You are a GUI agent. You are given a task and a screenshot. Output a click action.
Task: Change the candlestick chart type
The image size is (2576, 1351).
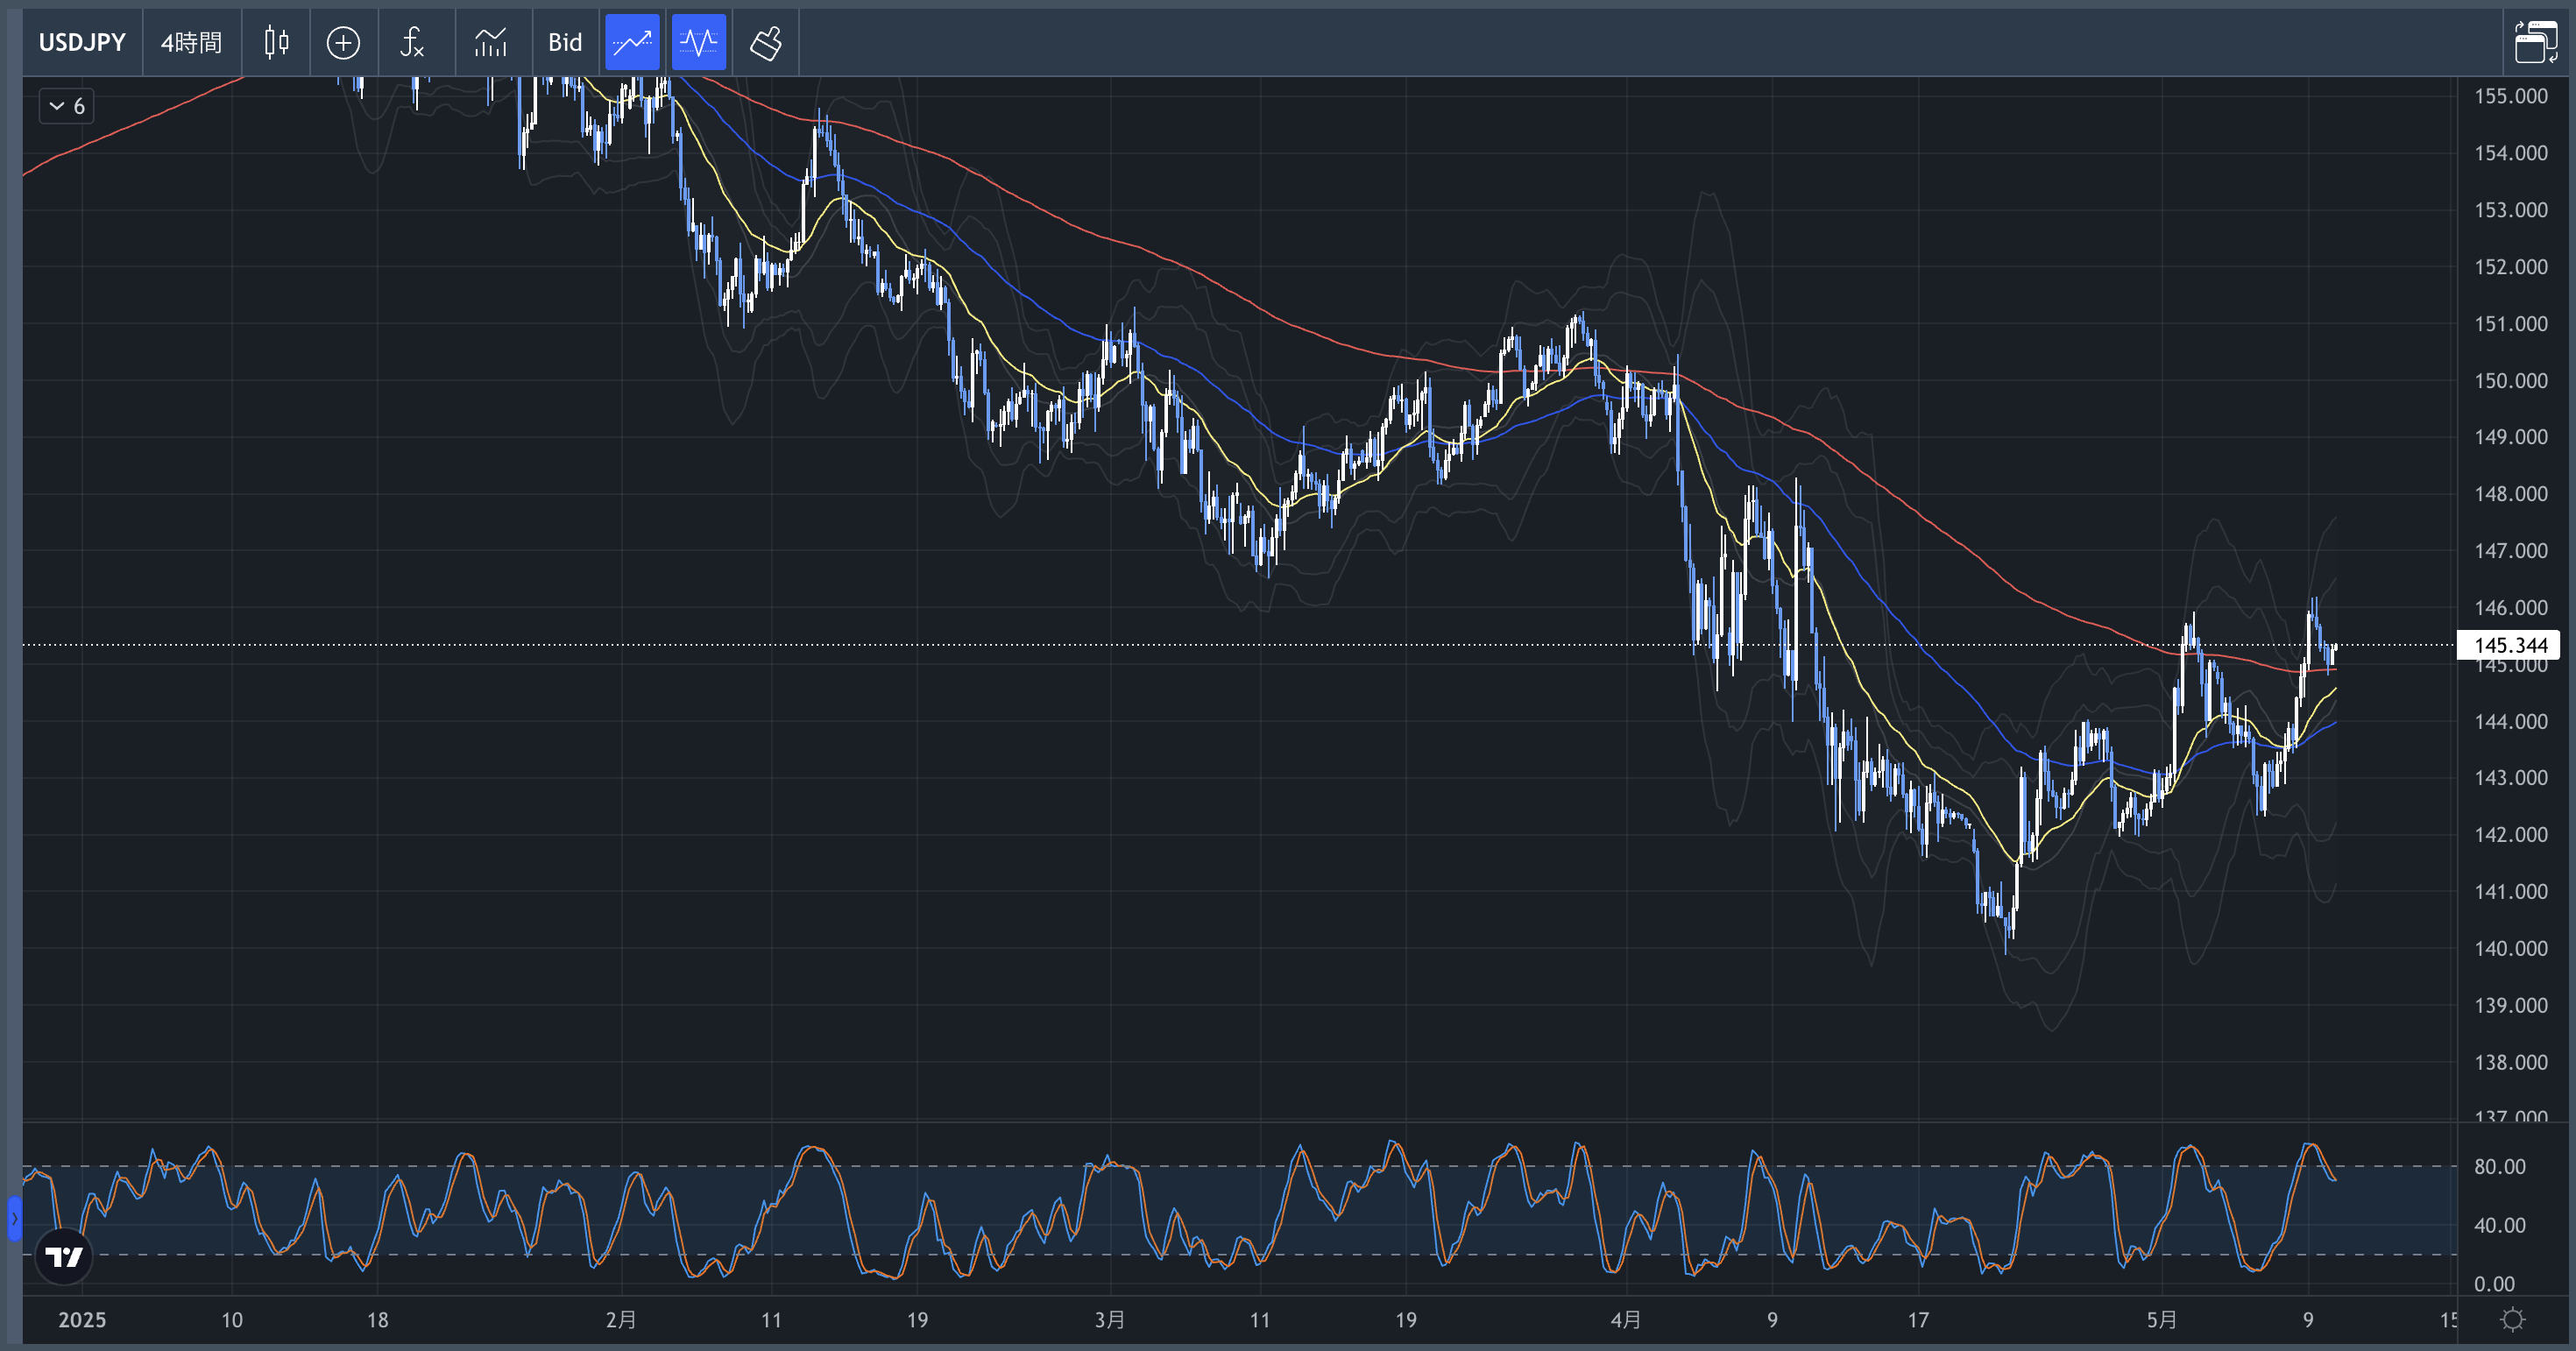276,42
